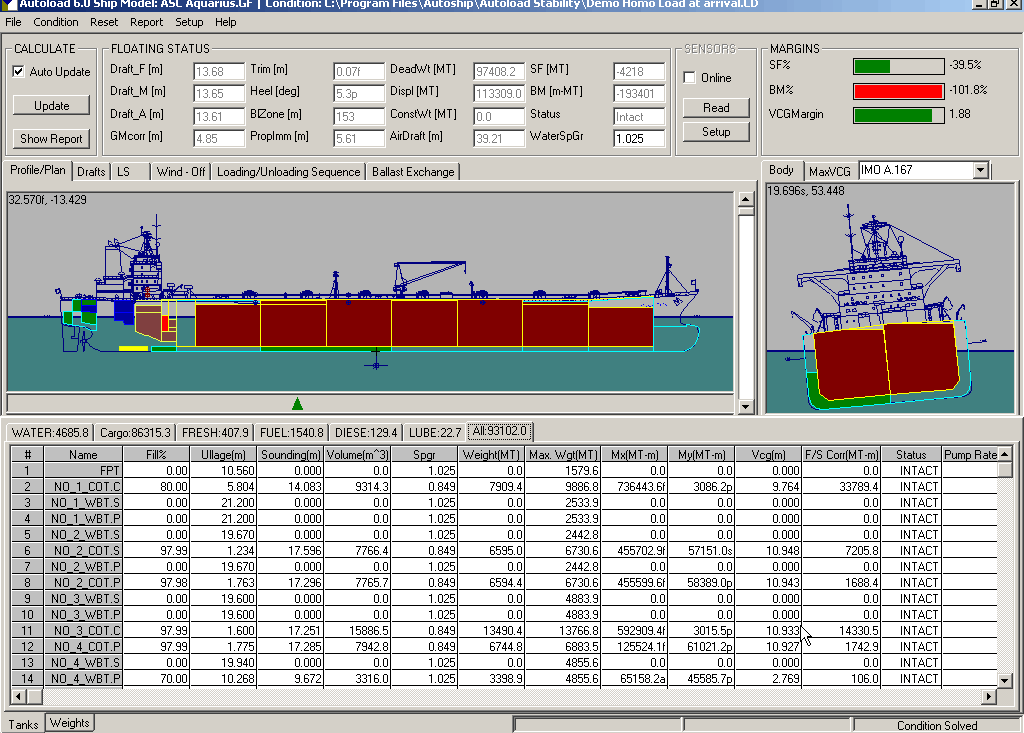Toggle the Auto Update checkbox

[x=17, y=70]
